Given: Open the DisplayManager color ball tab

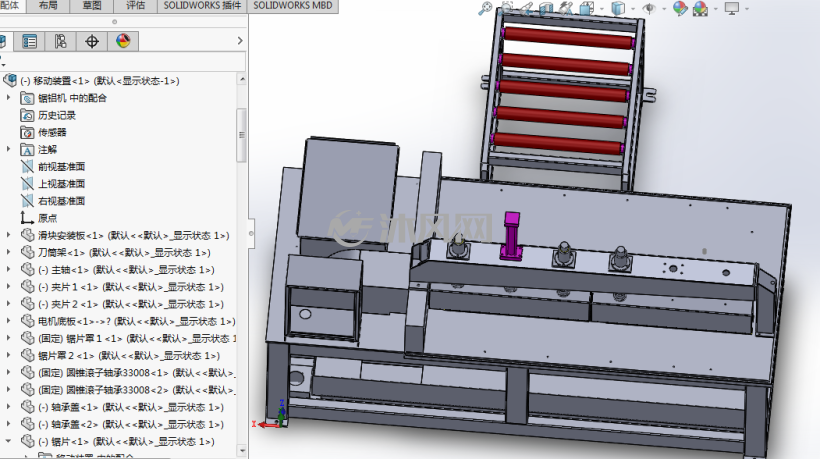Looking at the screenshot, I should (x=123, y=41).
